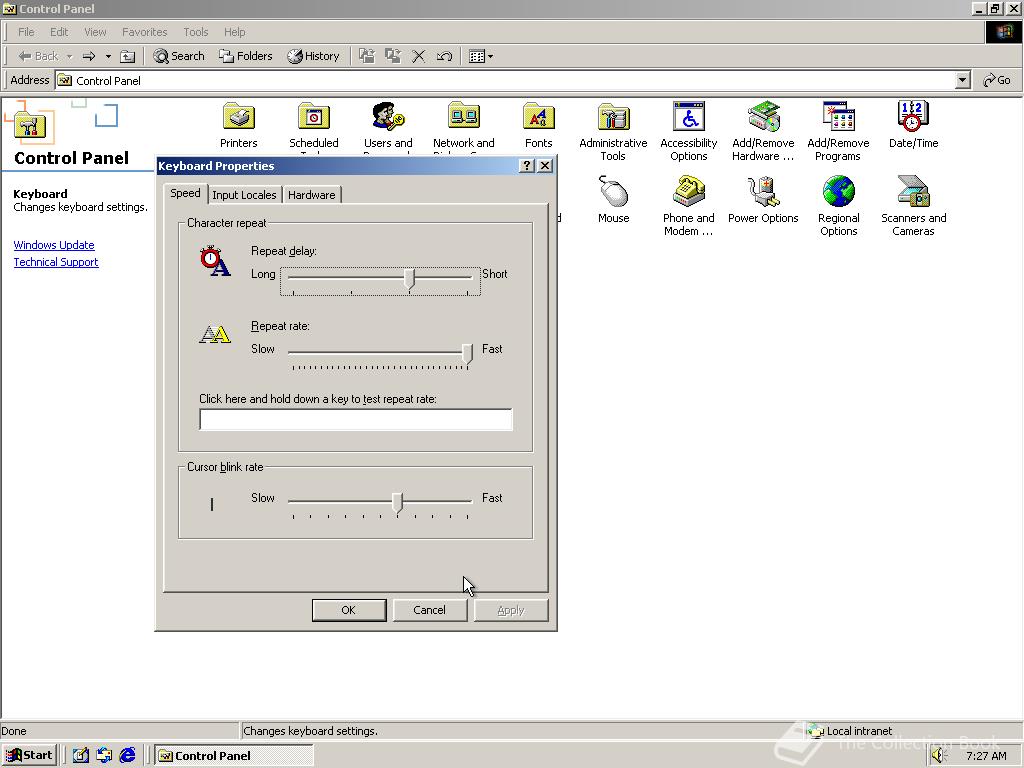Image resolution: width=1024 pixels, height=768 pixels.
Task: Click the Repeat delay slider thumb
Action: [409, 278]
